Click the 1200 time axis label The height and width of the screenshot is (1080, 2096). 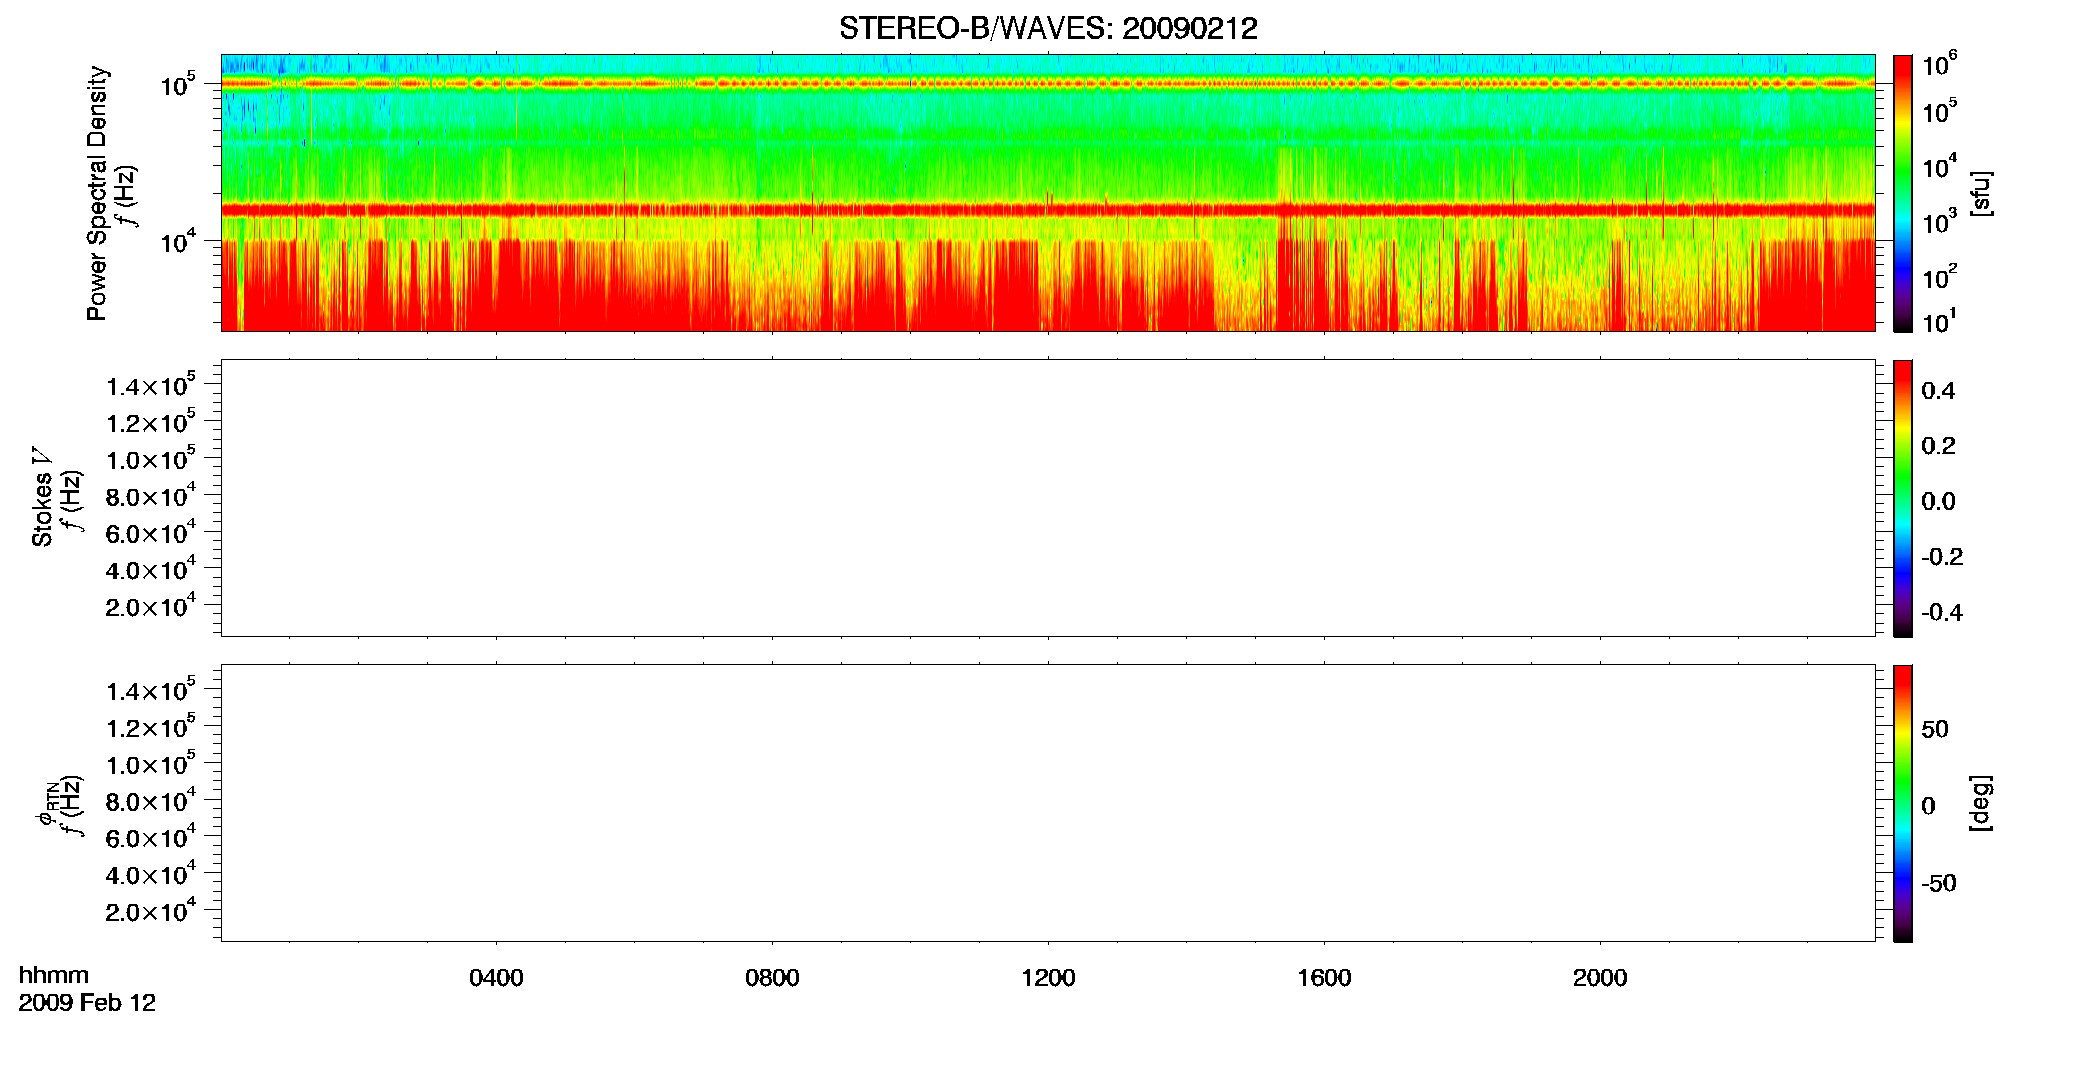1048,978
